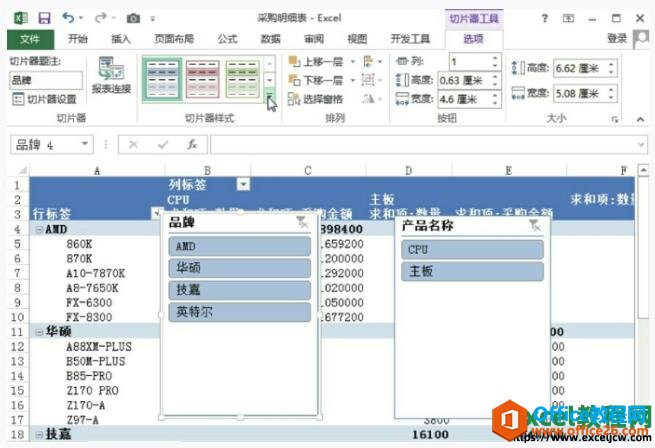Select the green slicer style thumbnail

(243, 79)
